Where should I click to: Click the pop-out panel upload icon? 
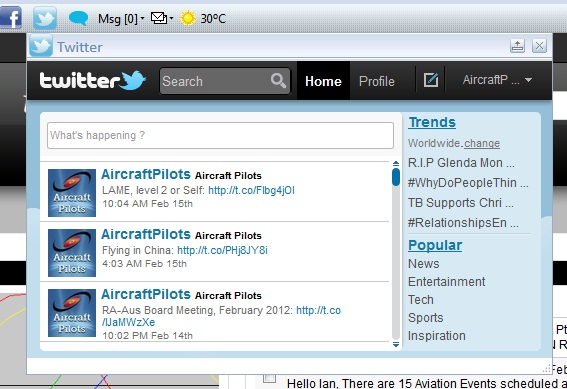tap(517, 46)
